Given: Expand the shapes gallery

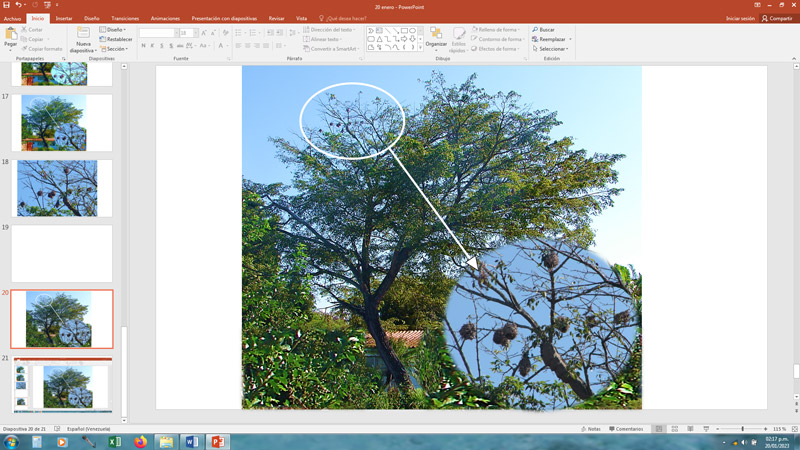Looking at the screenshot, I should click(x=420, y=47).
